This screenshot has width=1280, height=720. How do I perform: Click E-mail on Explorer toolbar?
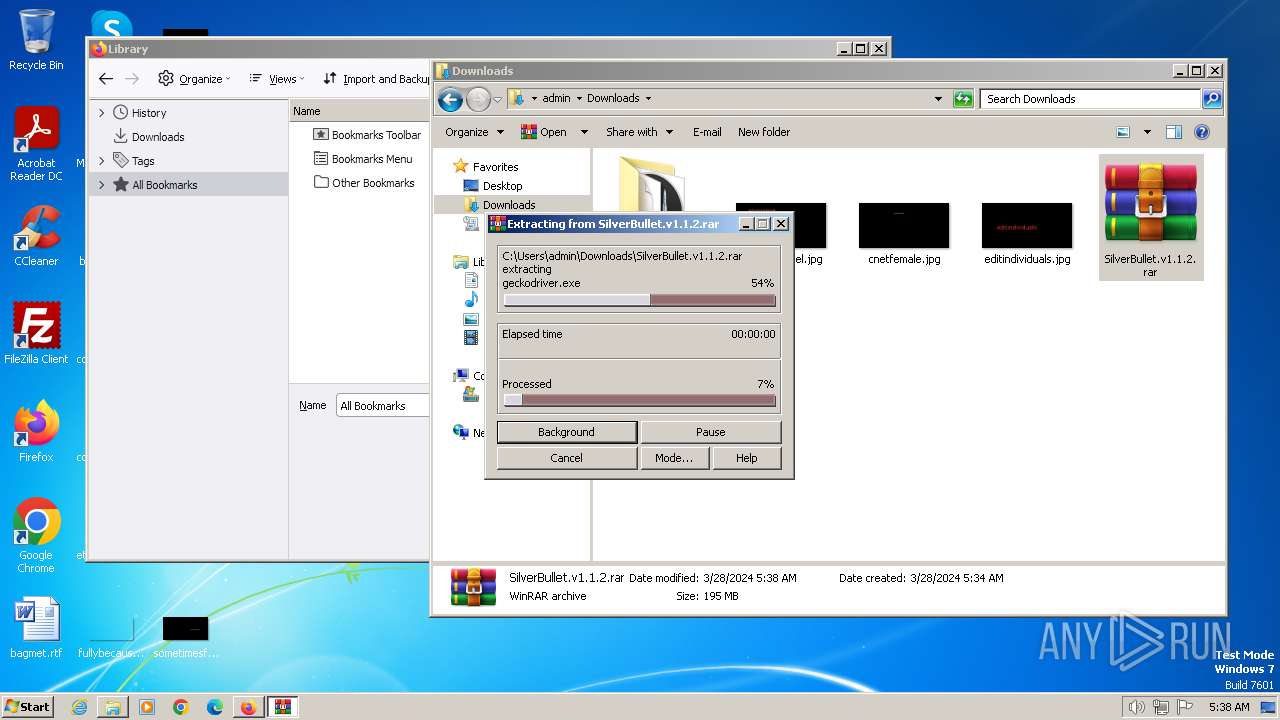click(707, 132)
